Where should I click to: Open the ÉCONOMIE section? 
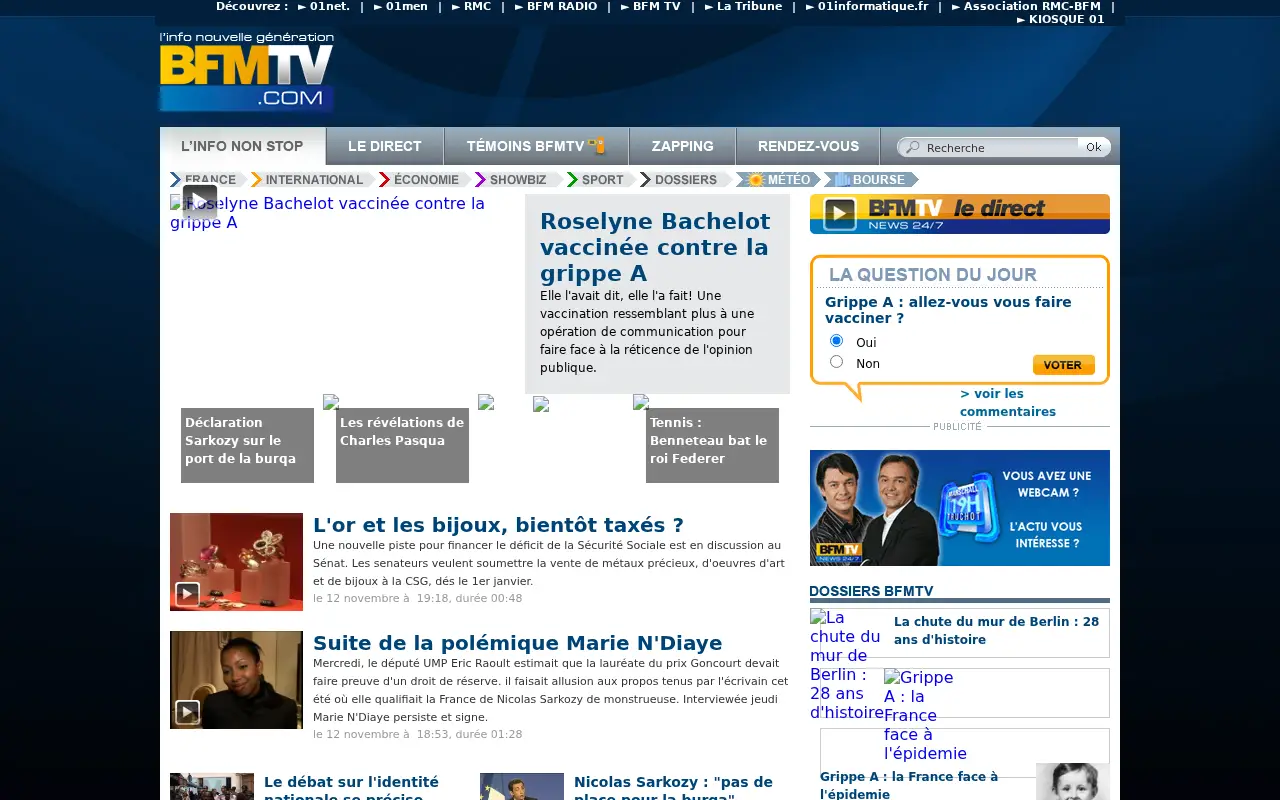pyautogui.click(x=425, y=180)
